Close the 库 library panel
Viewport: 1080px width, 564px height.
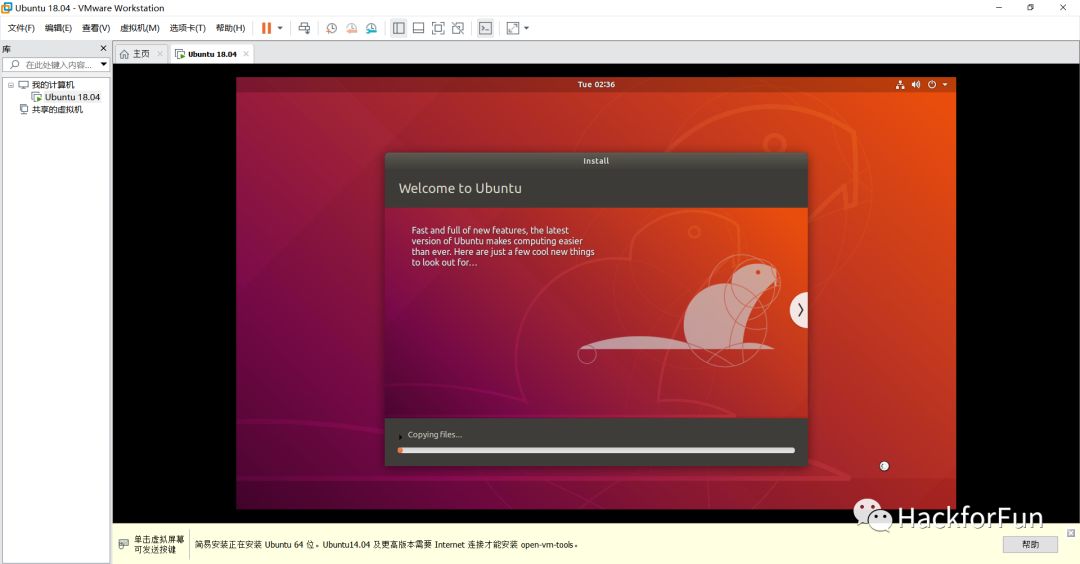pyautogui.click(x=103, y=48)
